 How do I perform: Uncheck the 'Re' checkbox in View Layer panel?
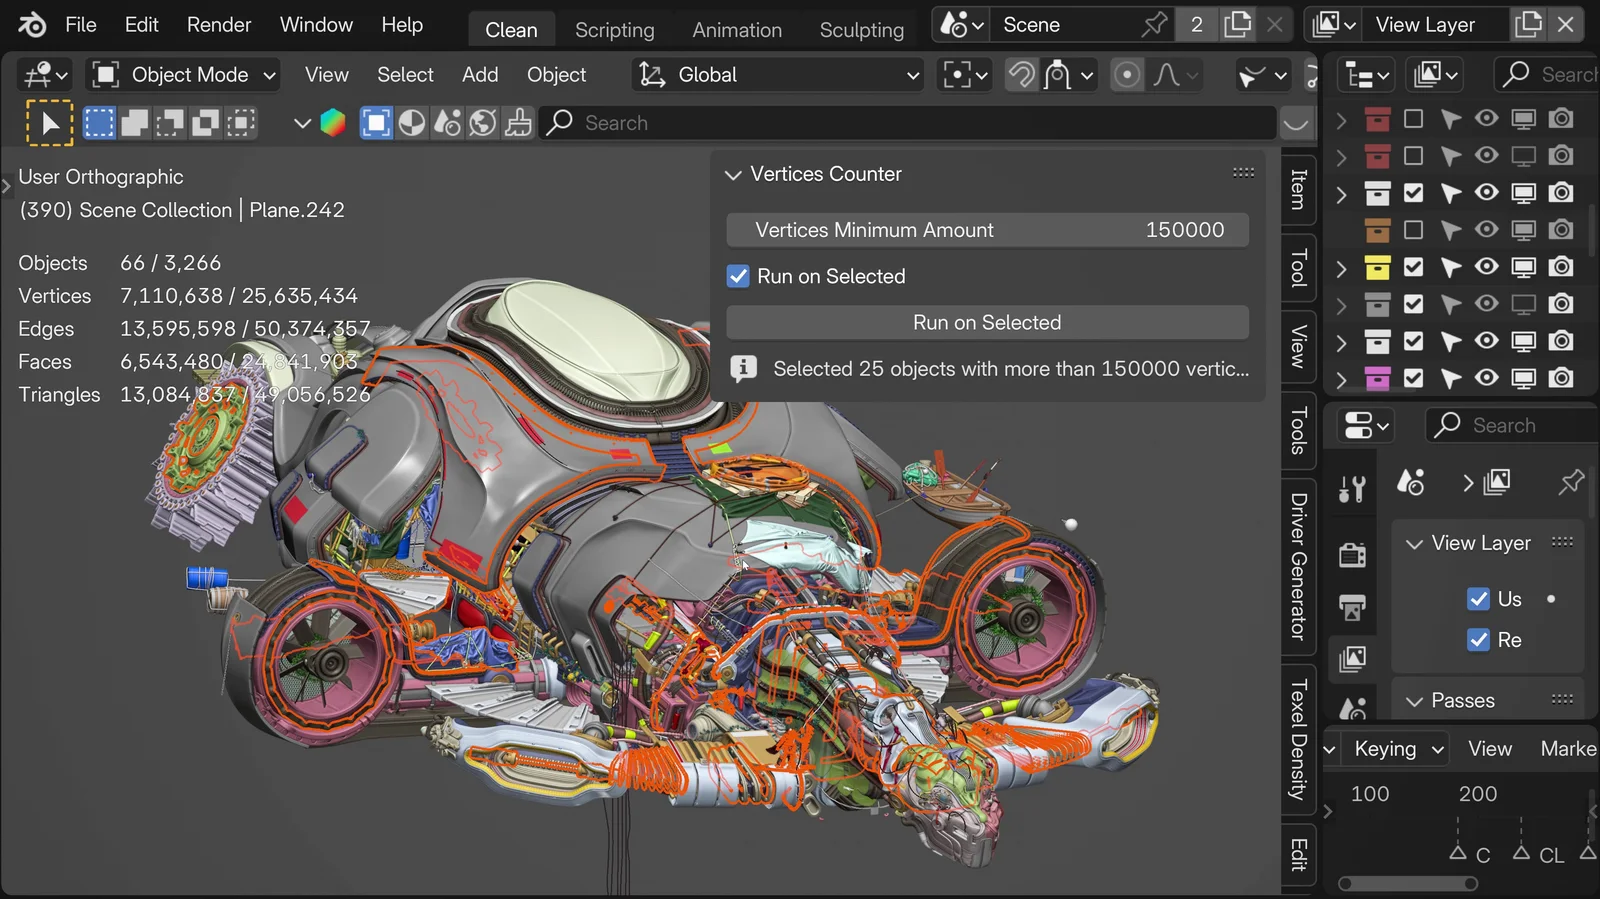tap(1478, 640)
